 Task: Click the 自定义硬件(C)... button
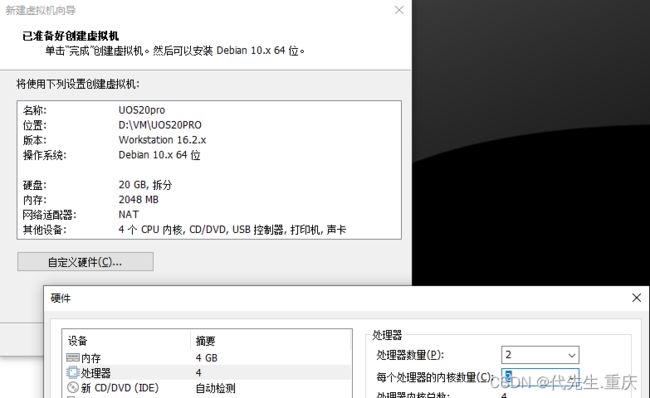pyautogui.click(x=85, y=262)
